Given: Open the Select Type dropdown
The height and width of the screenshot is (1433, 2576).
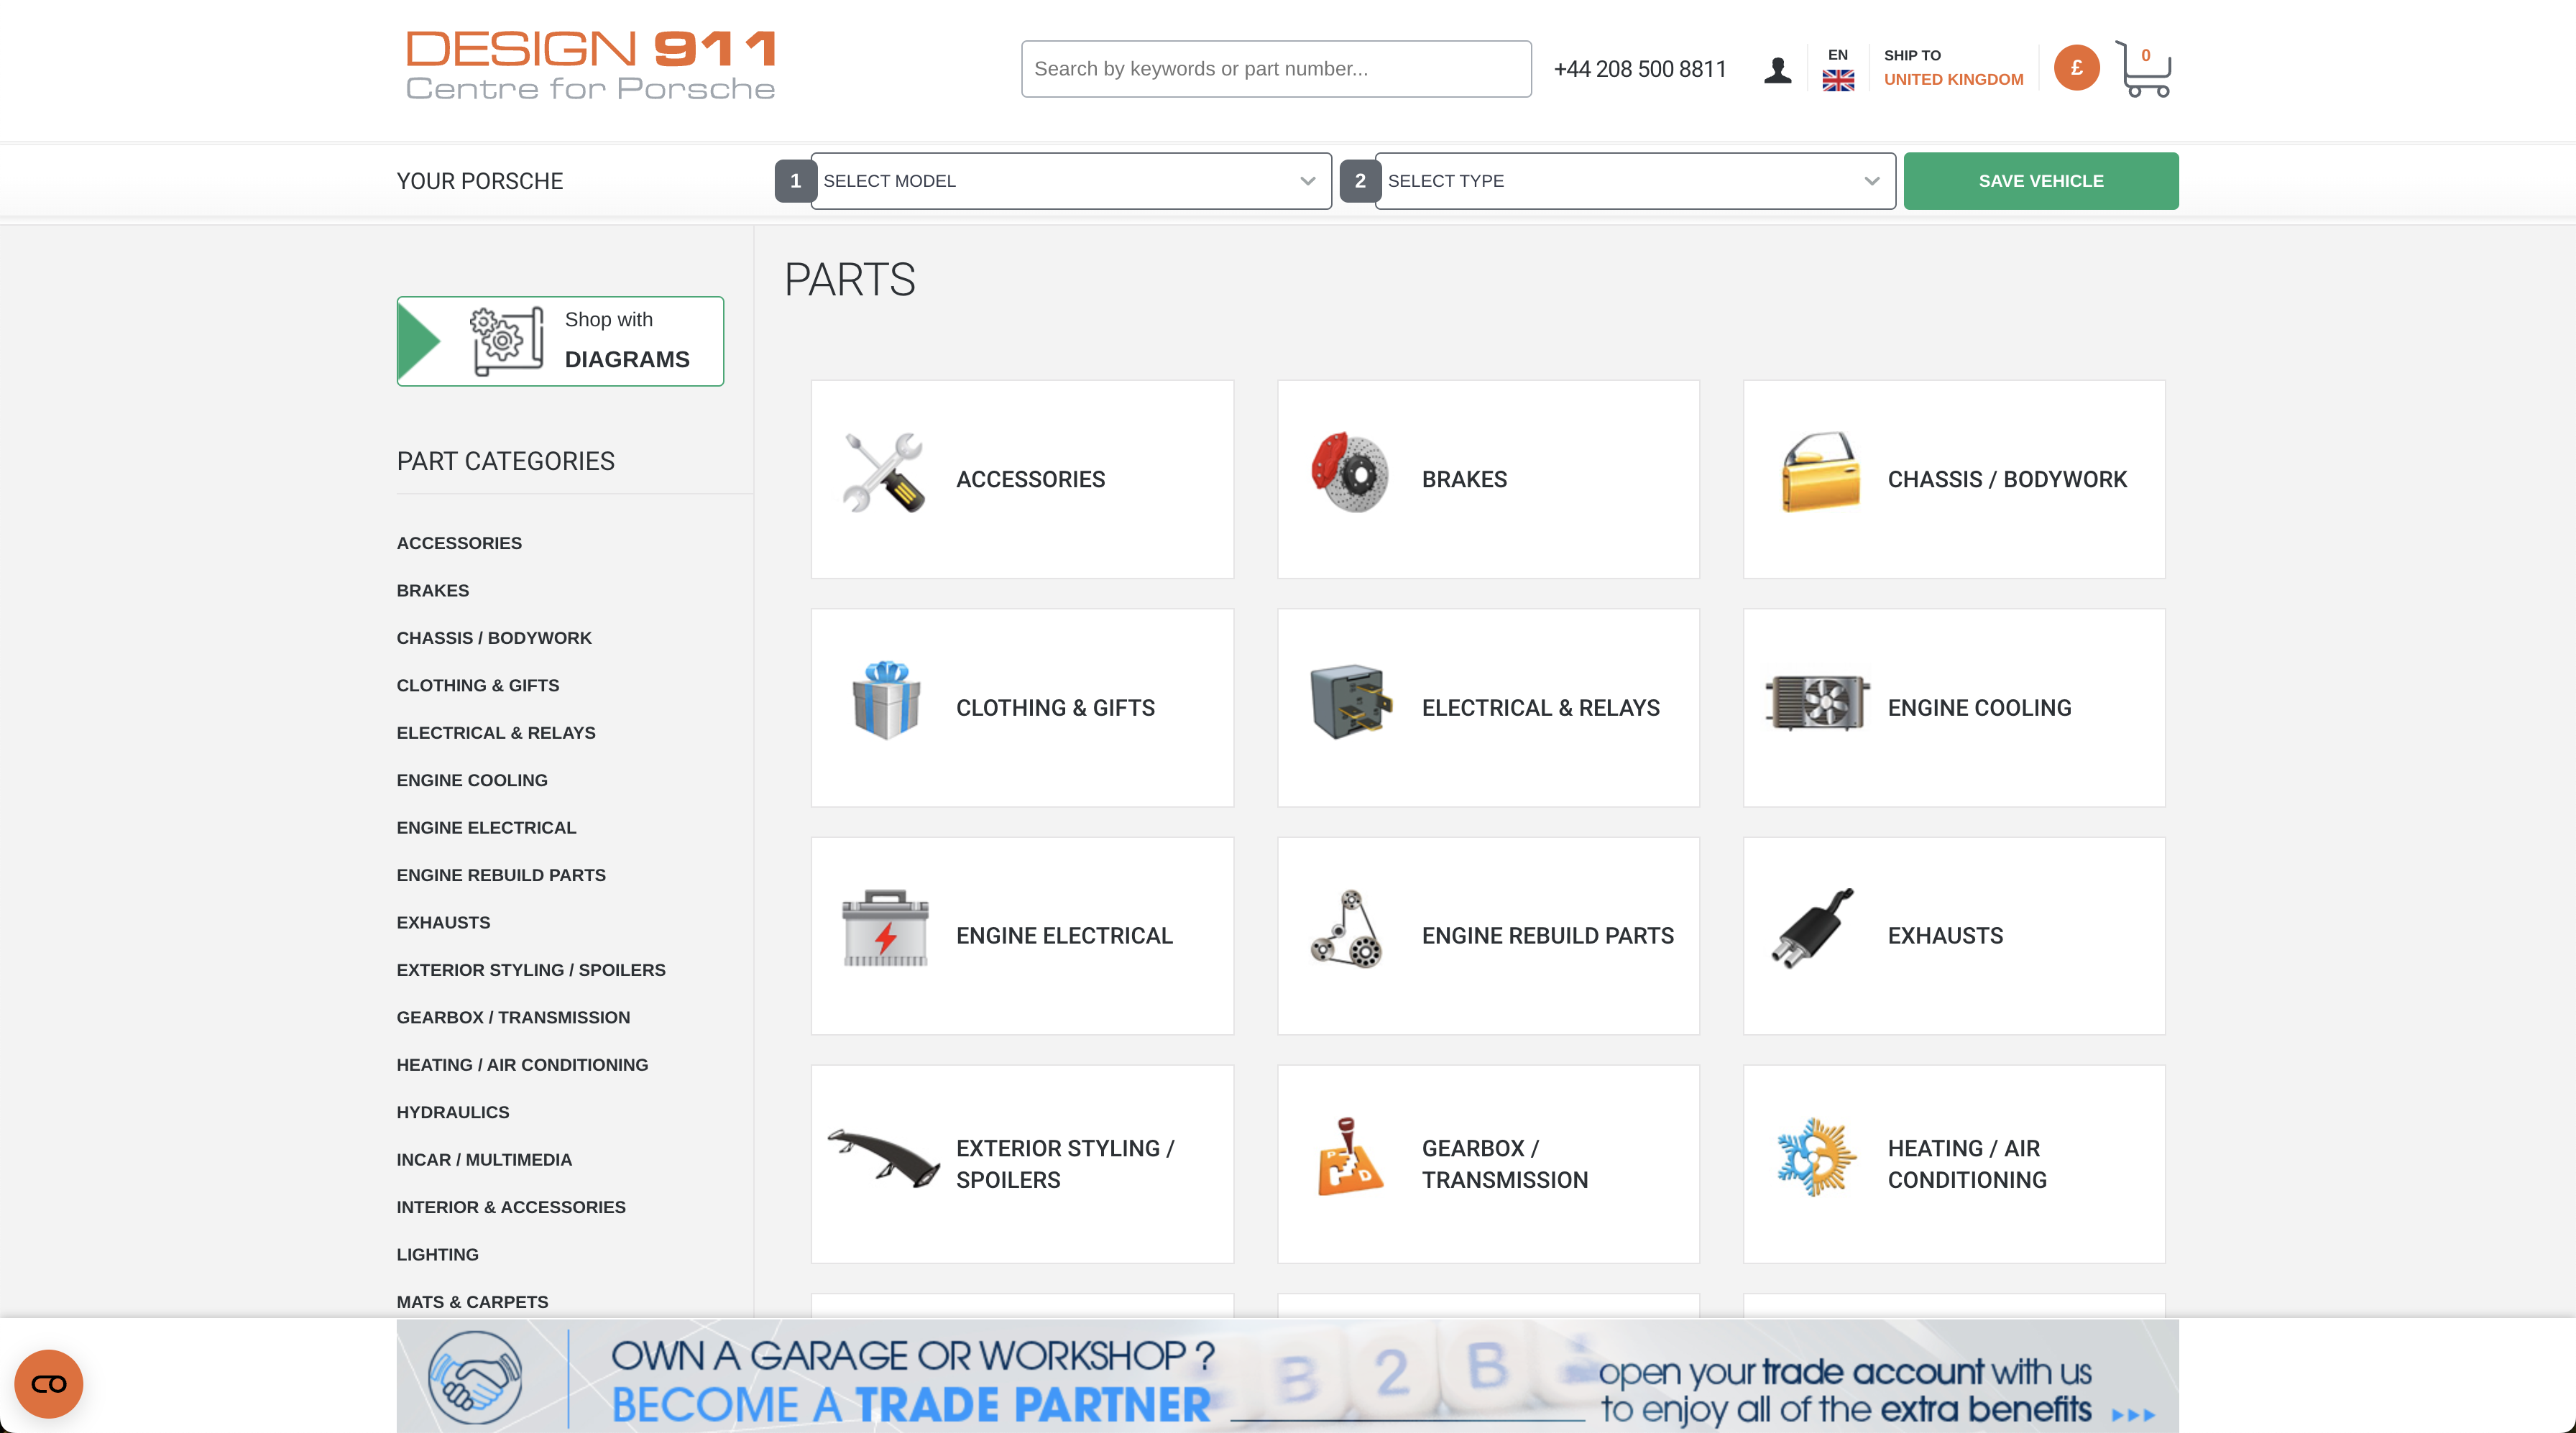Looking at the screenshot, I should (1634, 181).
